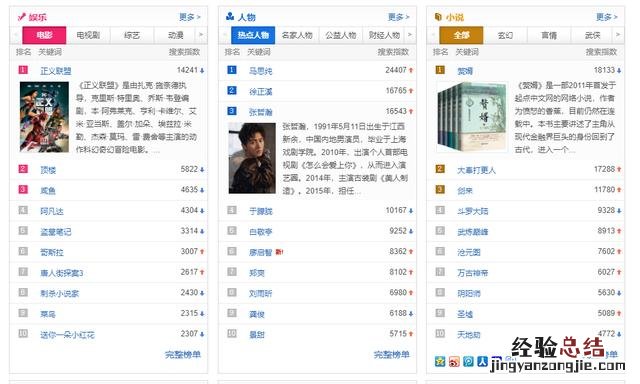This screenshot has height=384, width=640.
Task: Open 完整榜单 under the movie list
Action: coord(183,355)
